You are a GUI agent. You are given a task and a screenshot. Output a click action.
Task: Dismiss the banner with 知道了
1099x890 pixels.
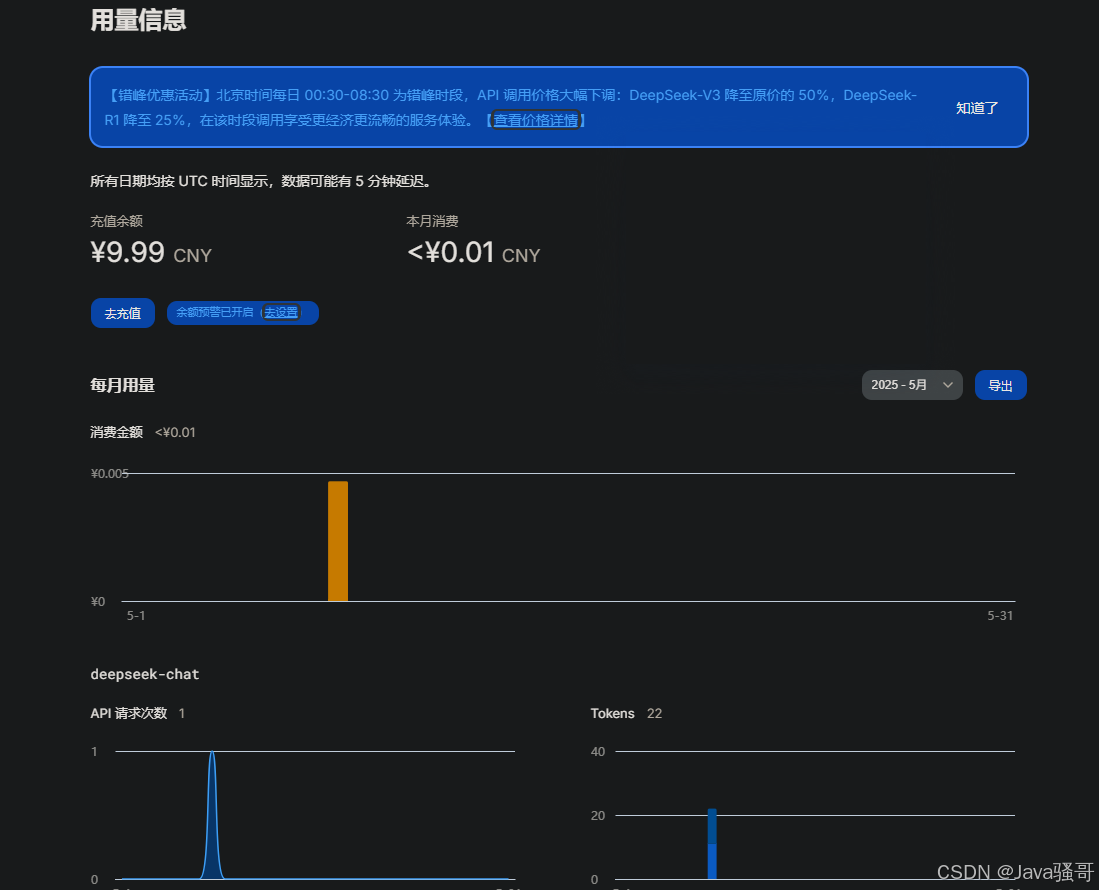[976, 108]
